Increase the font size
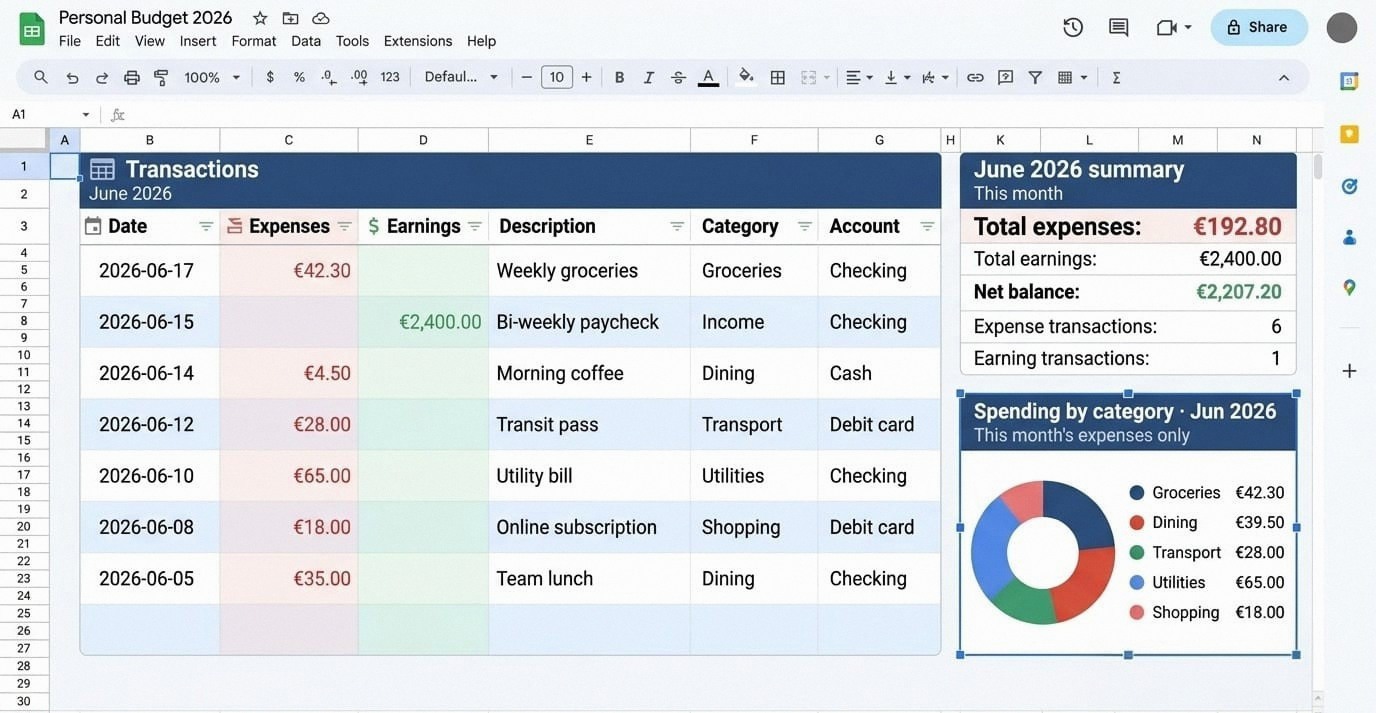1376x713 pixels. 586,77
